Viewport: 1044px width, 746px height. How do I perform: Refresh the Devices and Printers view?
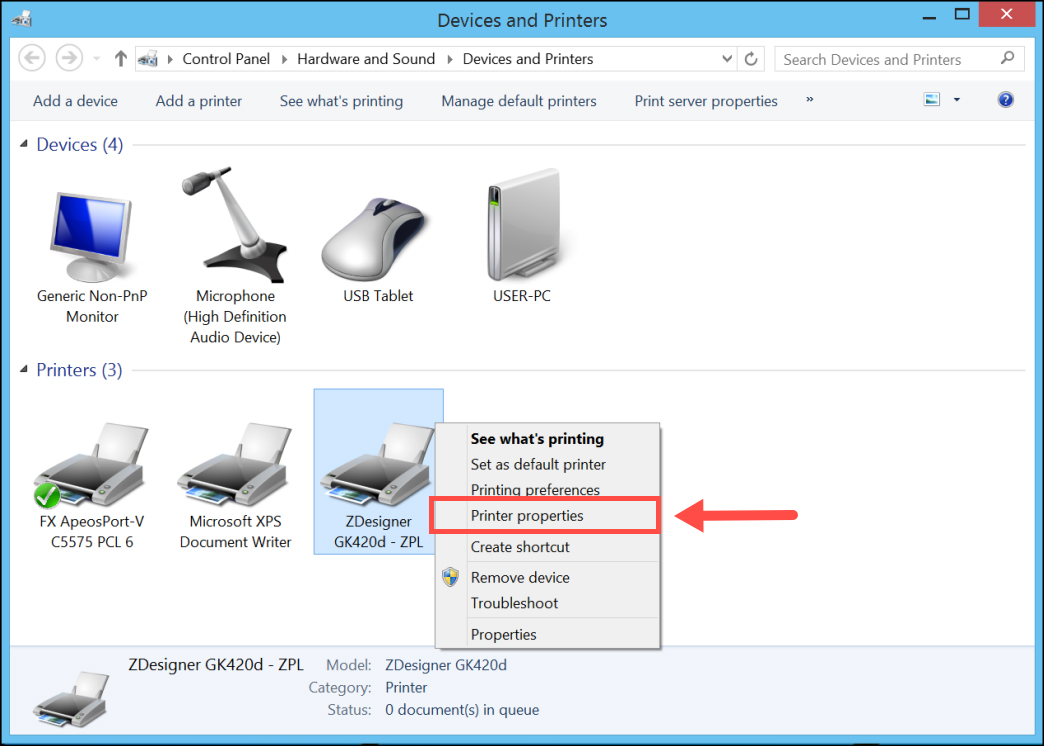[x=751, y=59]
